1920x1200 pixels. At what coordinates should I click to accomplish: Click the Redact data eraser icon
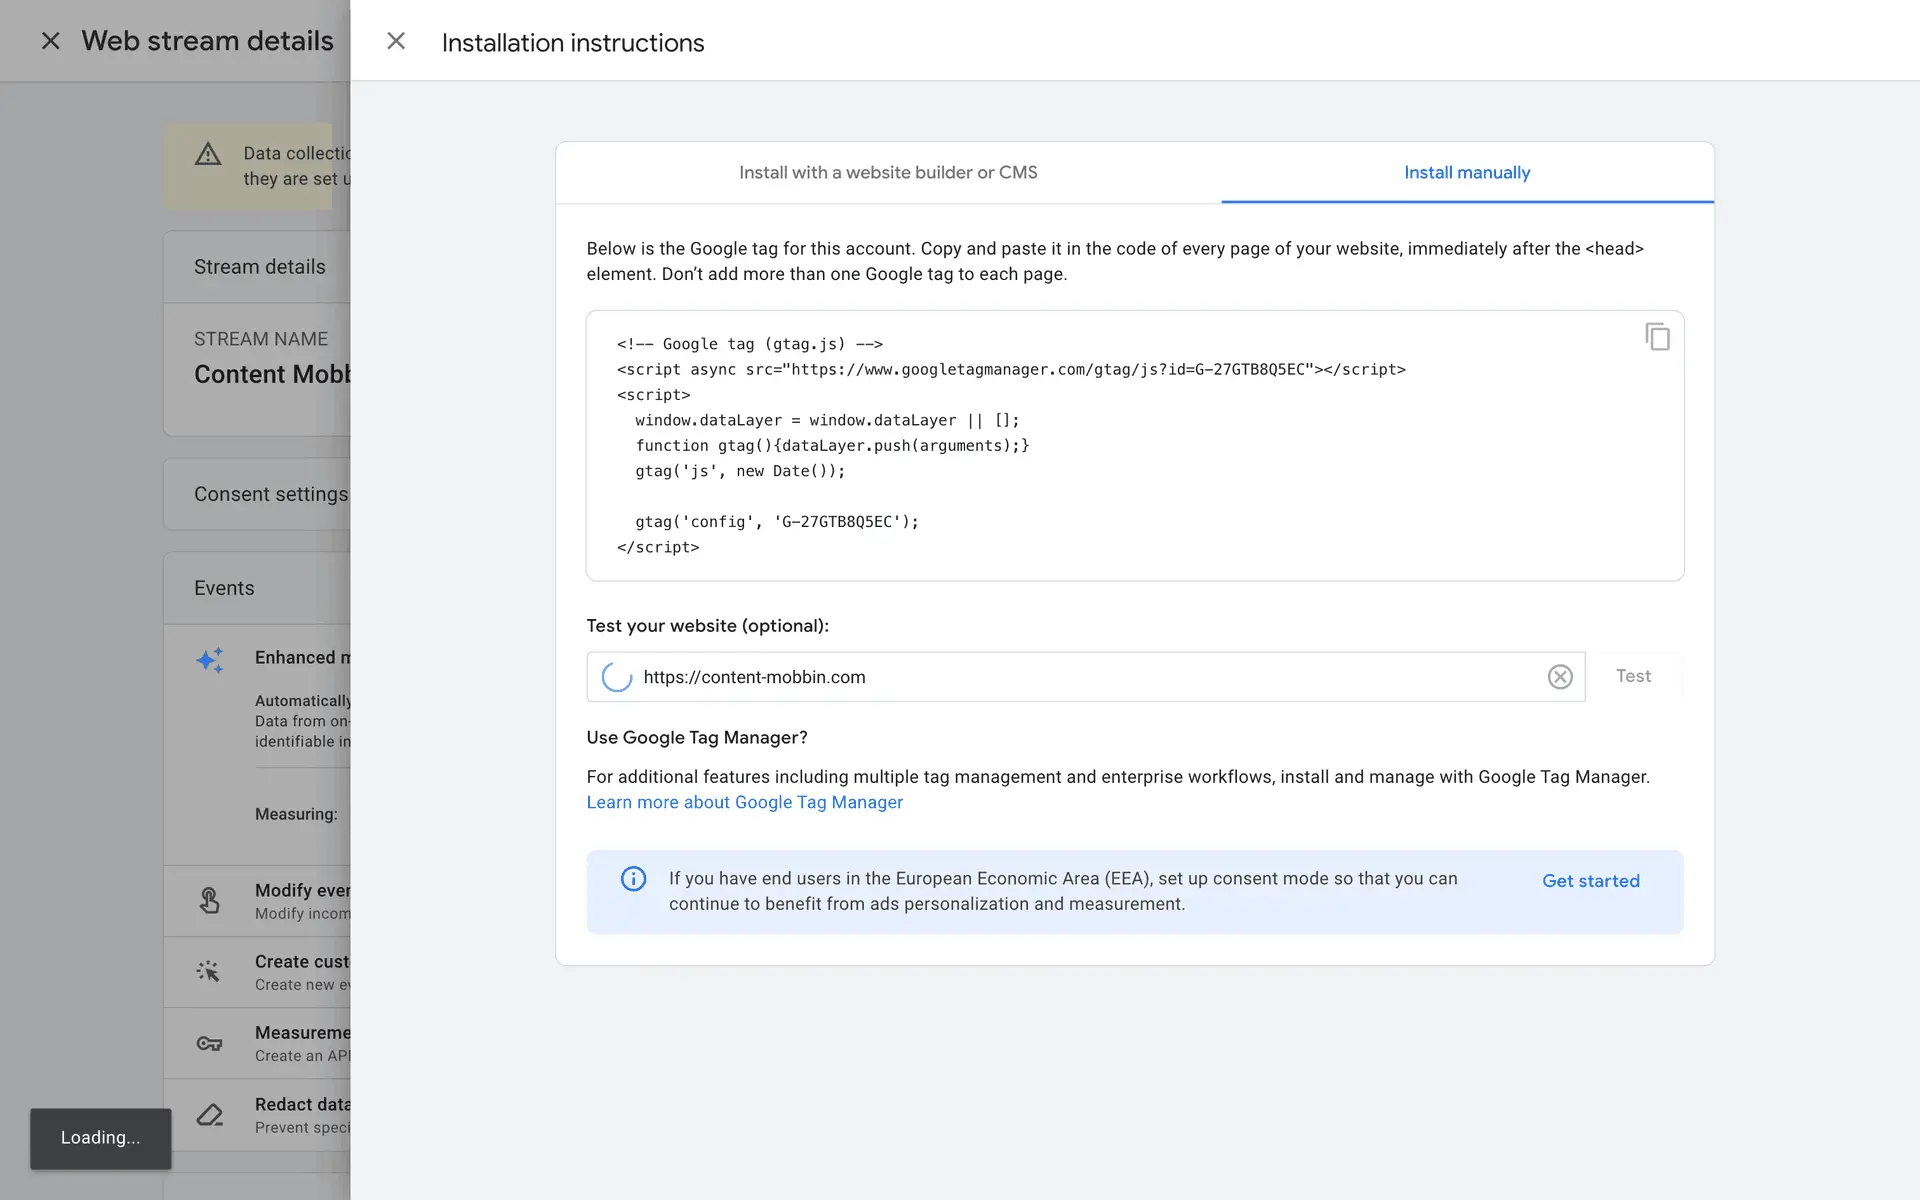coord(209,1114)
